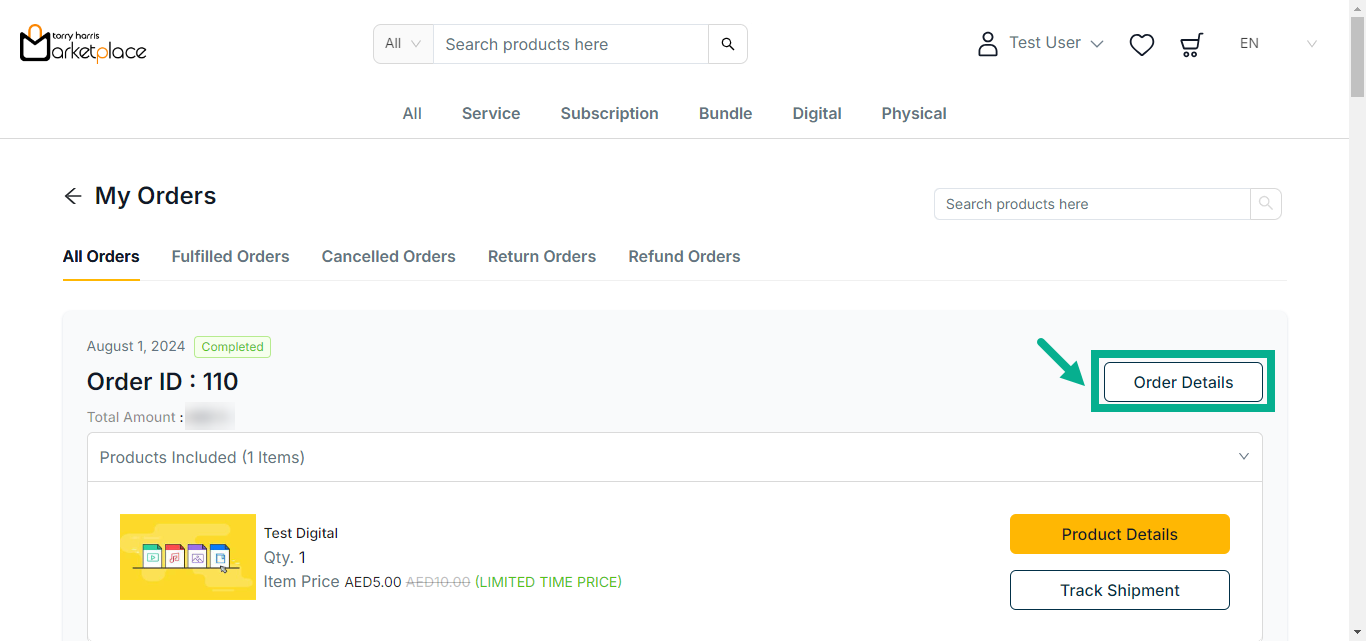Expand the Test User account menu
The width and height of the screenshot is (1366, 641).
(x=1056, y=43)
